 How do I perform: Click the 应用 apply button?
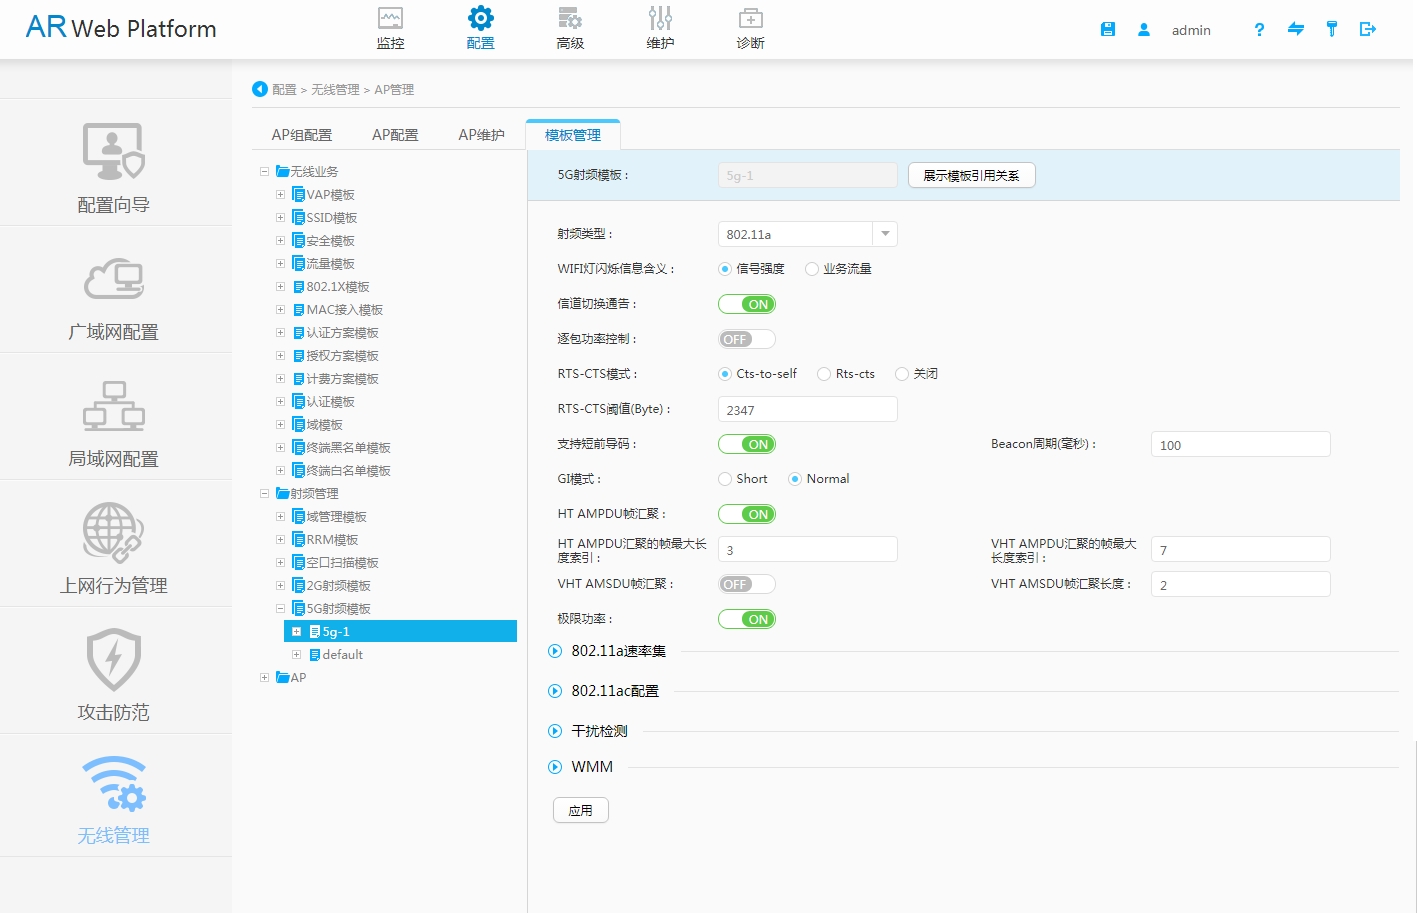click(580, 810)
